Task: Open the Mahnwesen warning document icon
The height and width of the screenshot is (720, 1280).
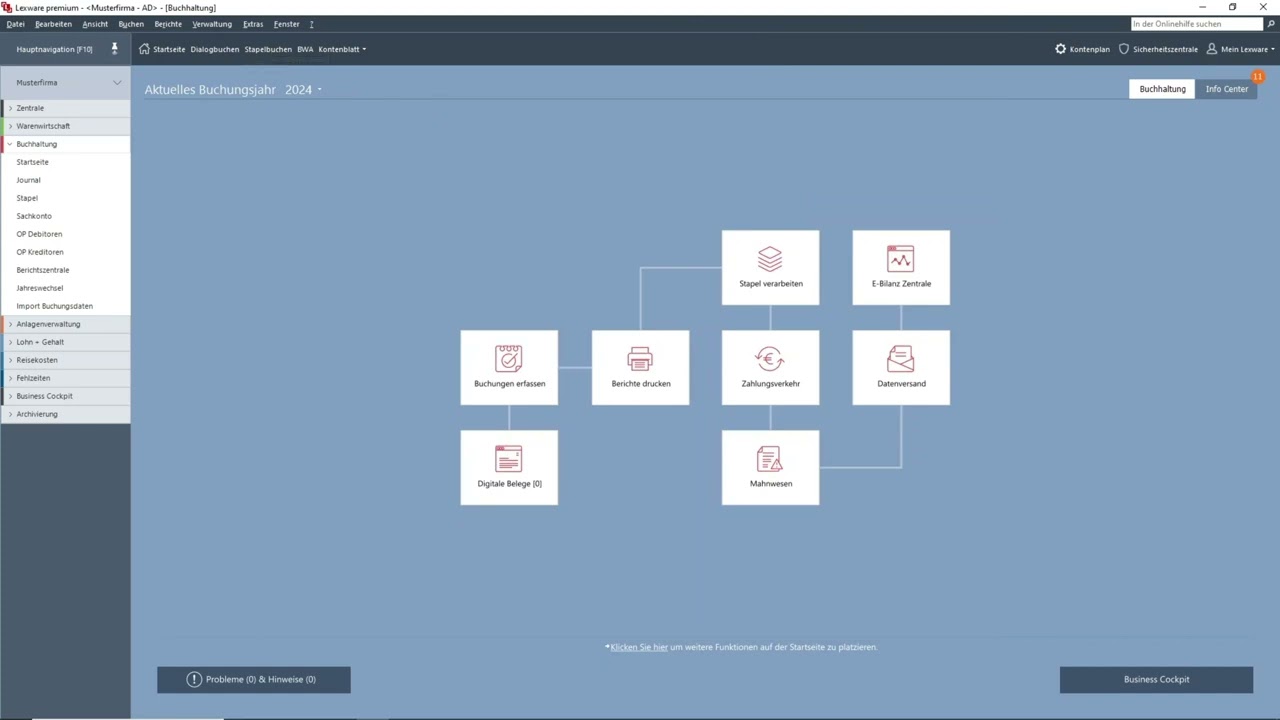Action: 770,458
